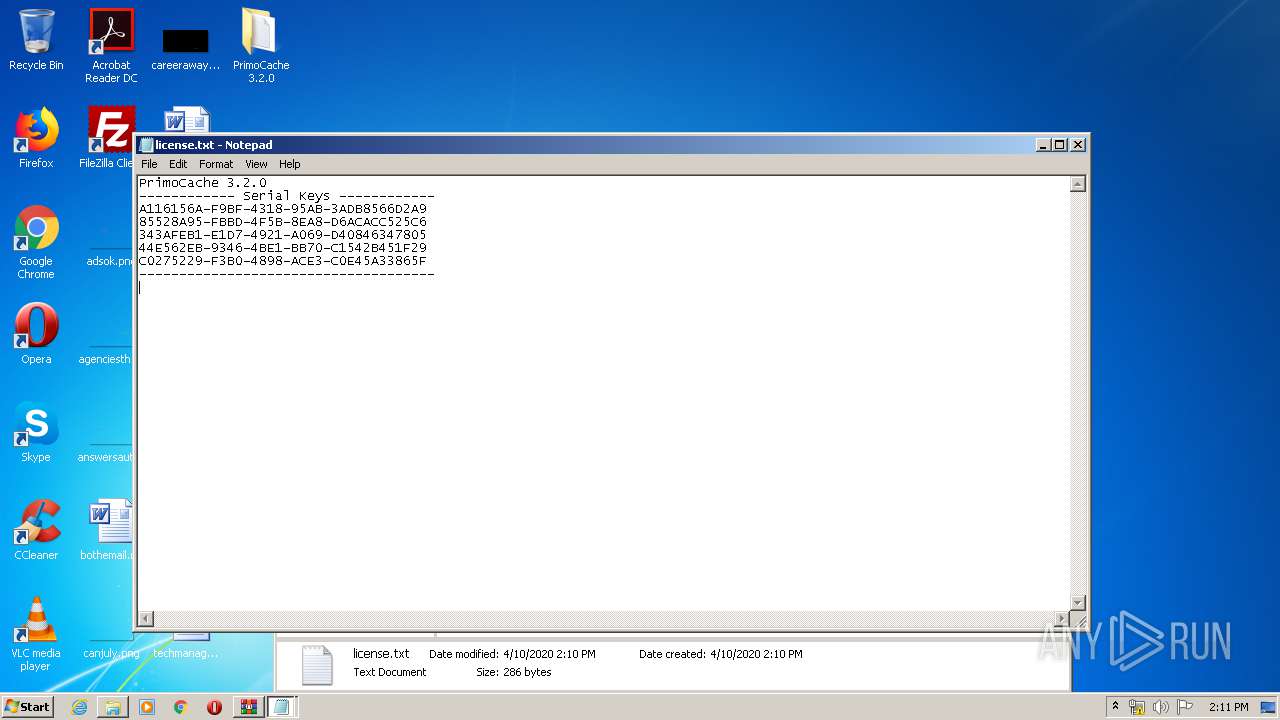Open the network status tray icon

[1137, 707]
